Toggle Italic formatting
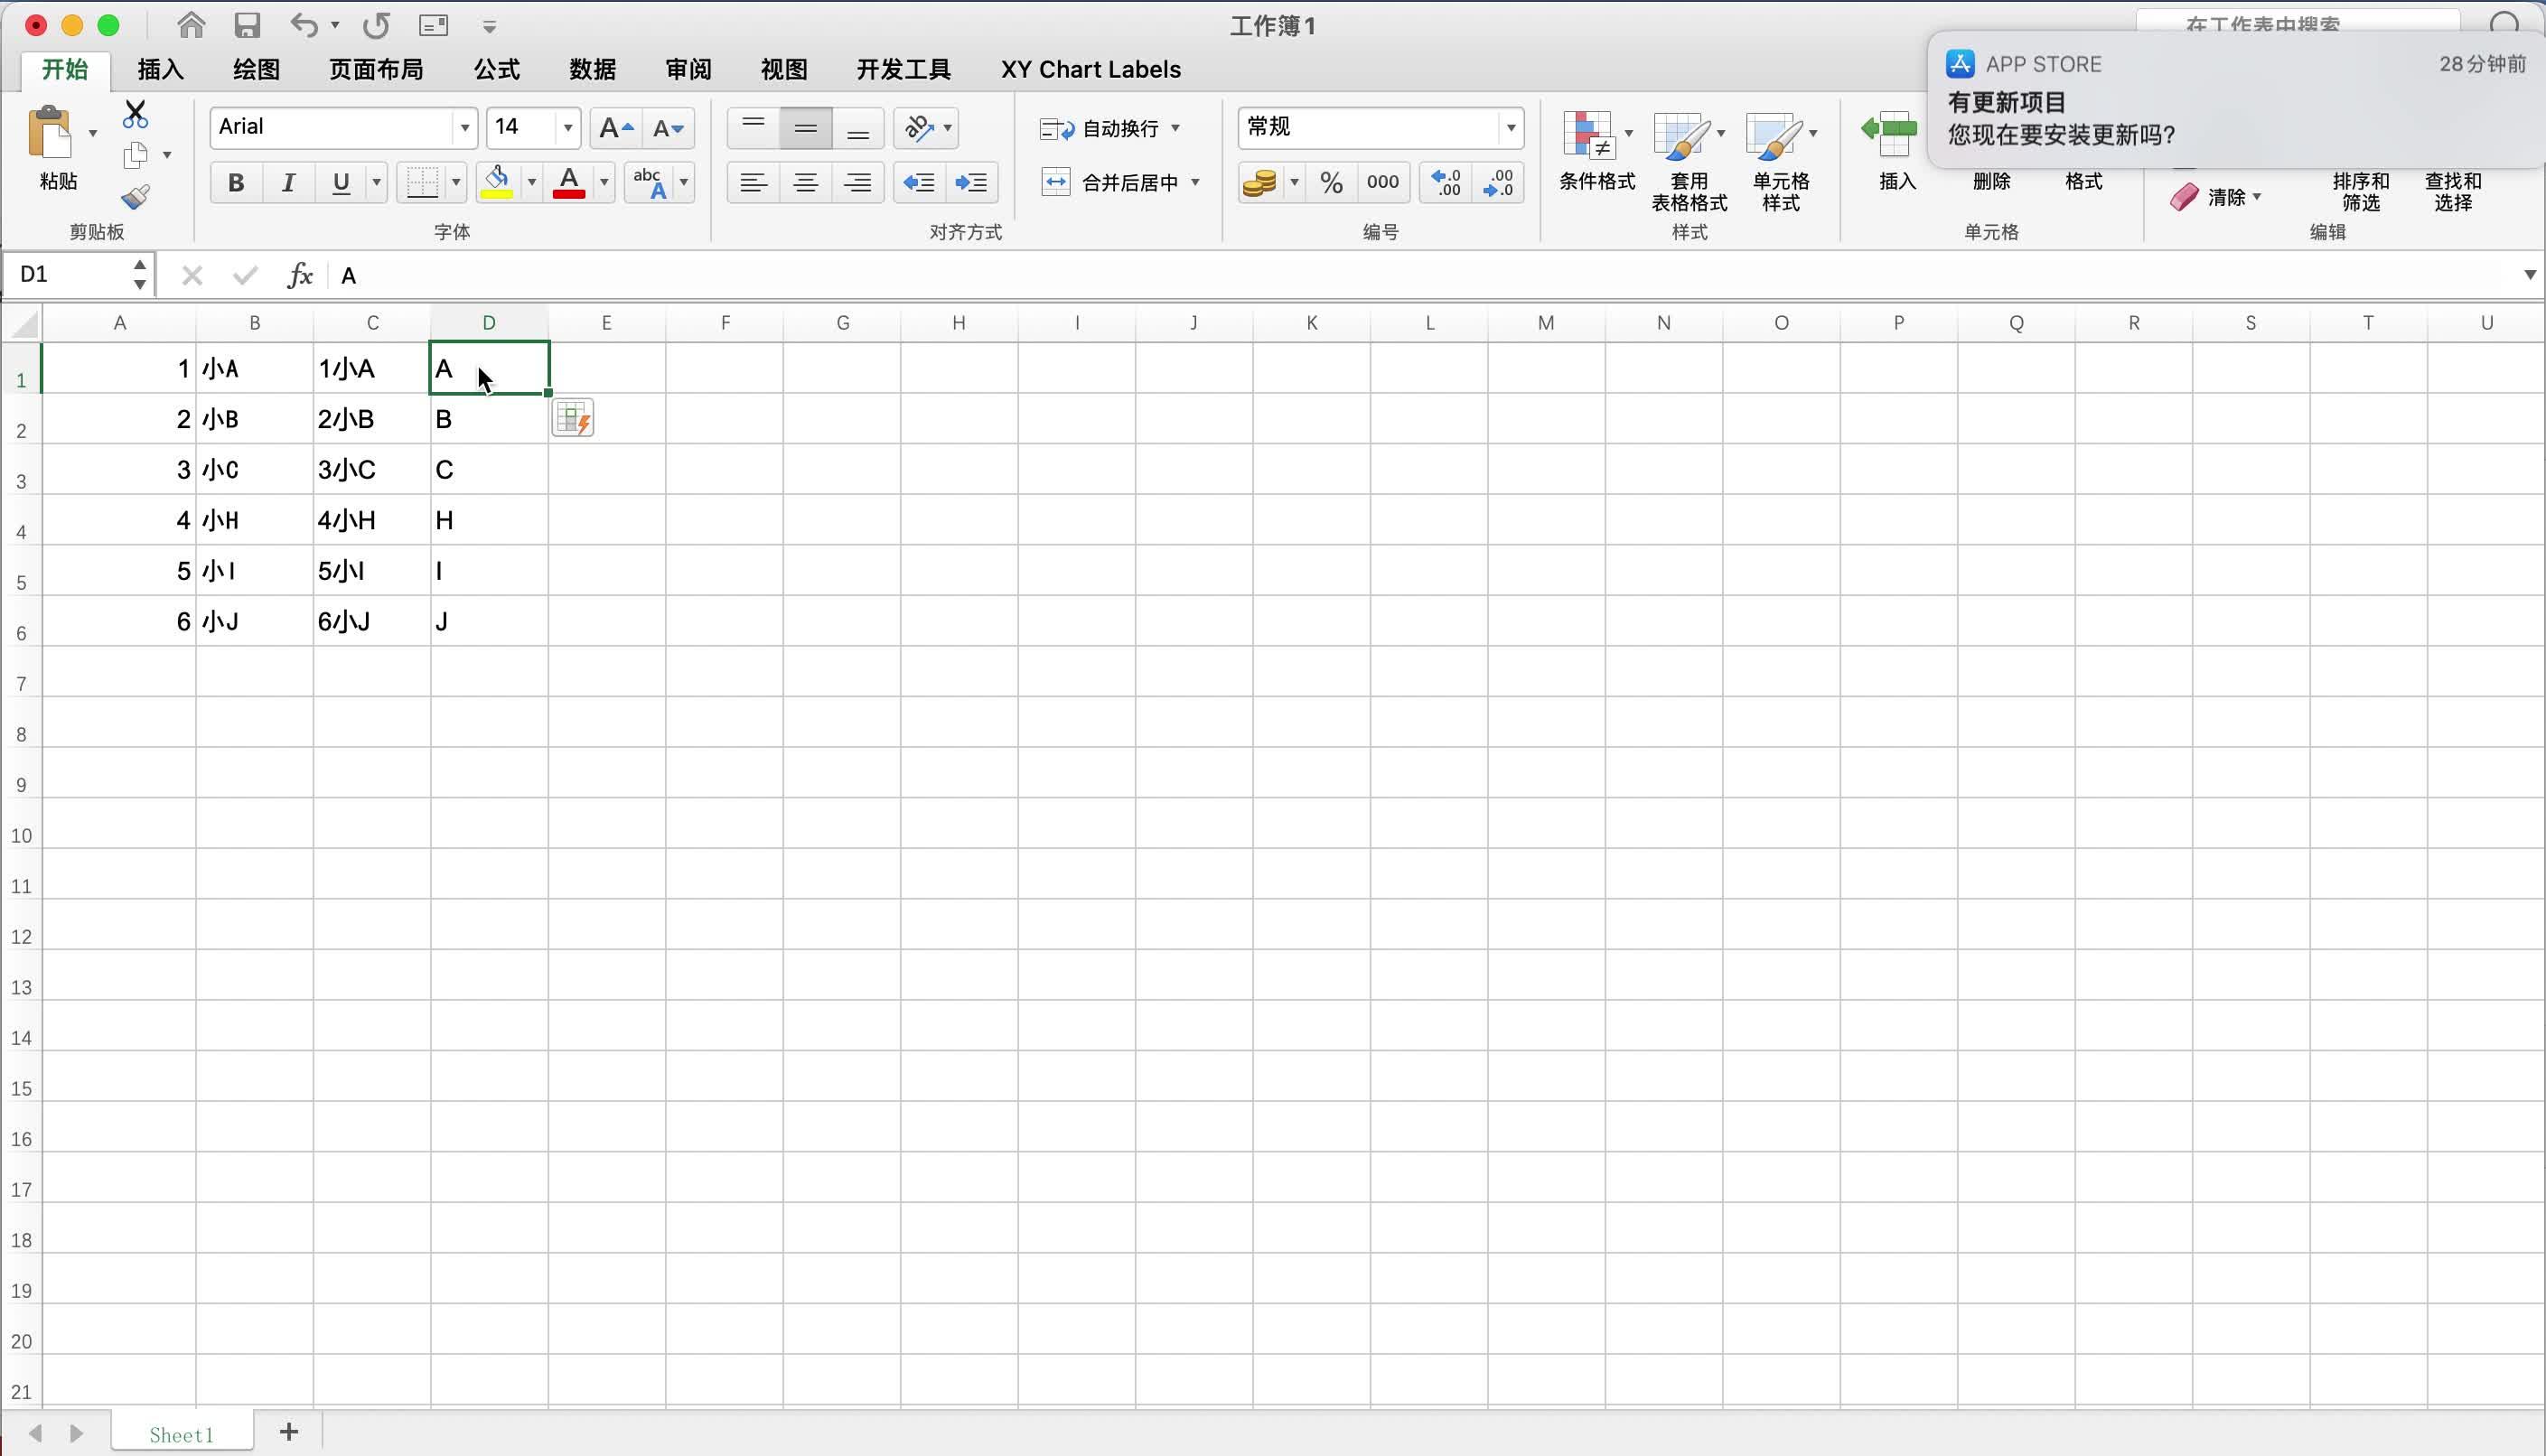The width and height of the screenshot is (2546, 1456). point(288,182)
